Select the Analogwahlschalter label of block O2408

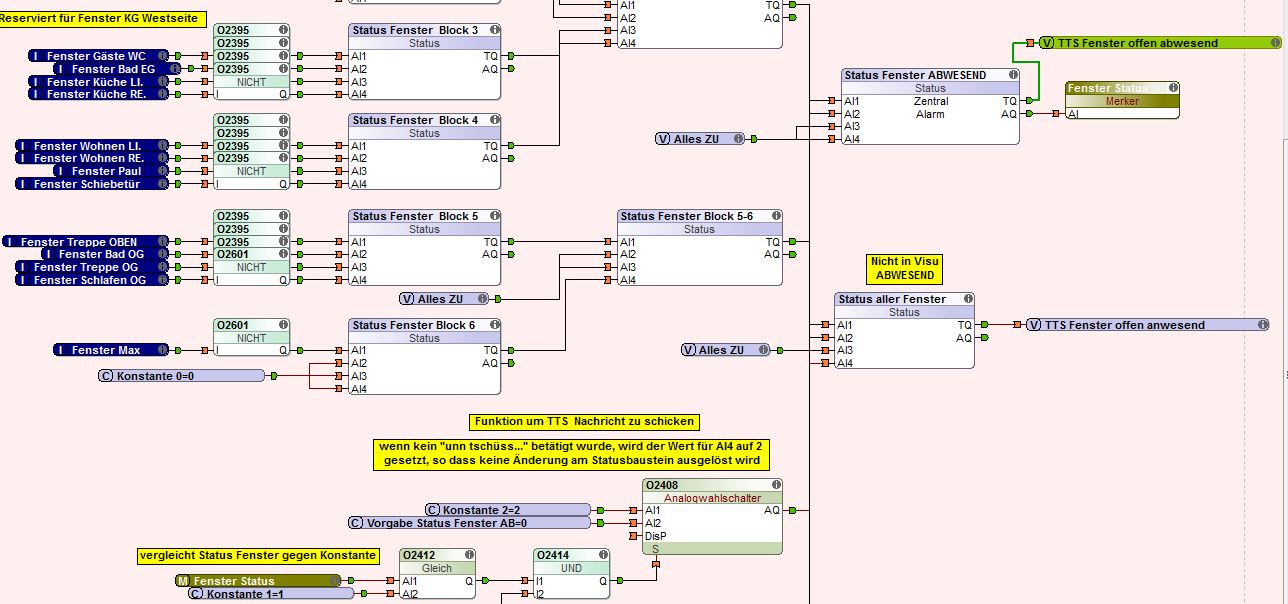point(712,498)
